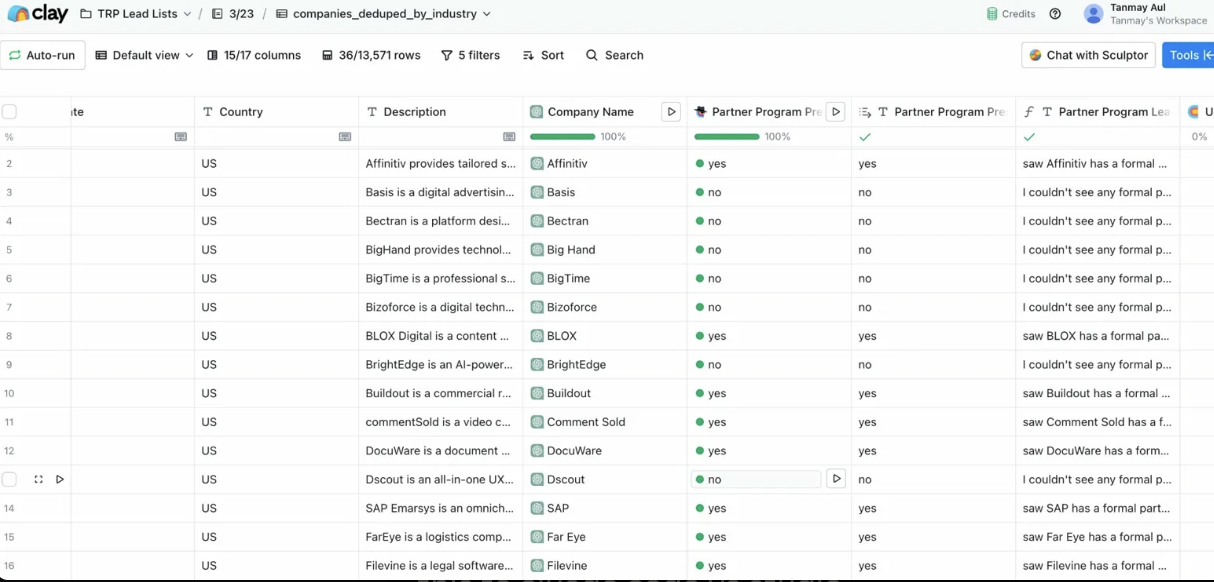The width and height of the screenshot is (1214, 582).
Task: Click the US country cell in the Basis row
Action: pos(276,192)
